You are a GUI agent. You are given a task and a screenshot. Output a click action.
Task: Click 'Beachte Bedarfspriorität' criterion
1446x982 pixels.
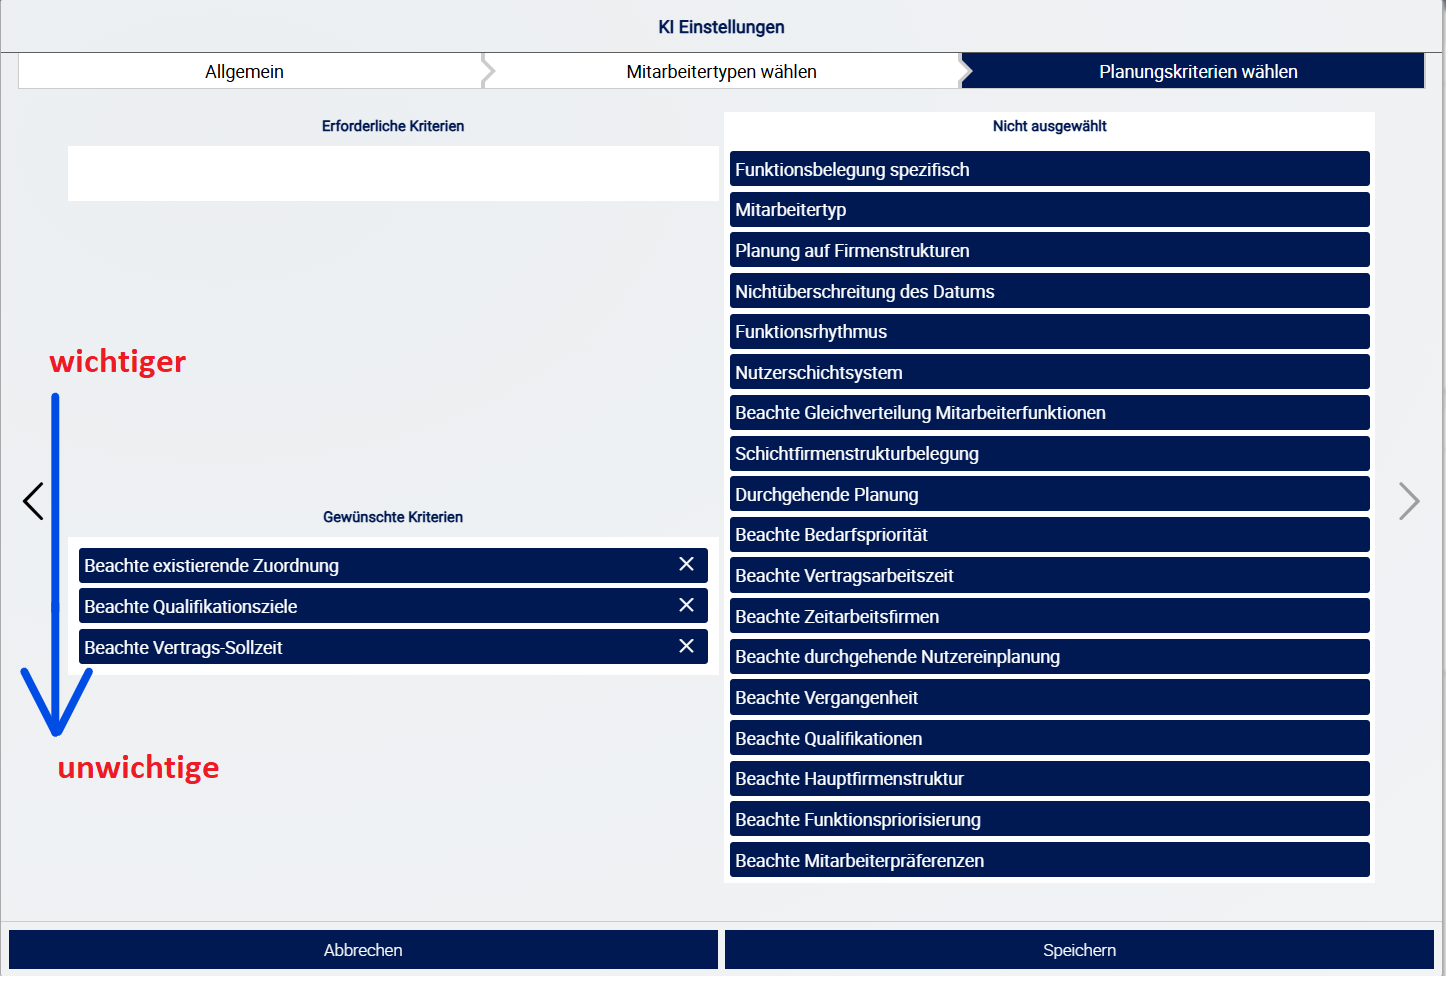tap(1049, 535)
